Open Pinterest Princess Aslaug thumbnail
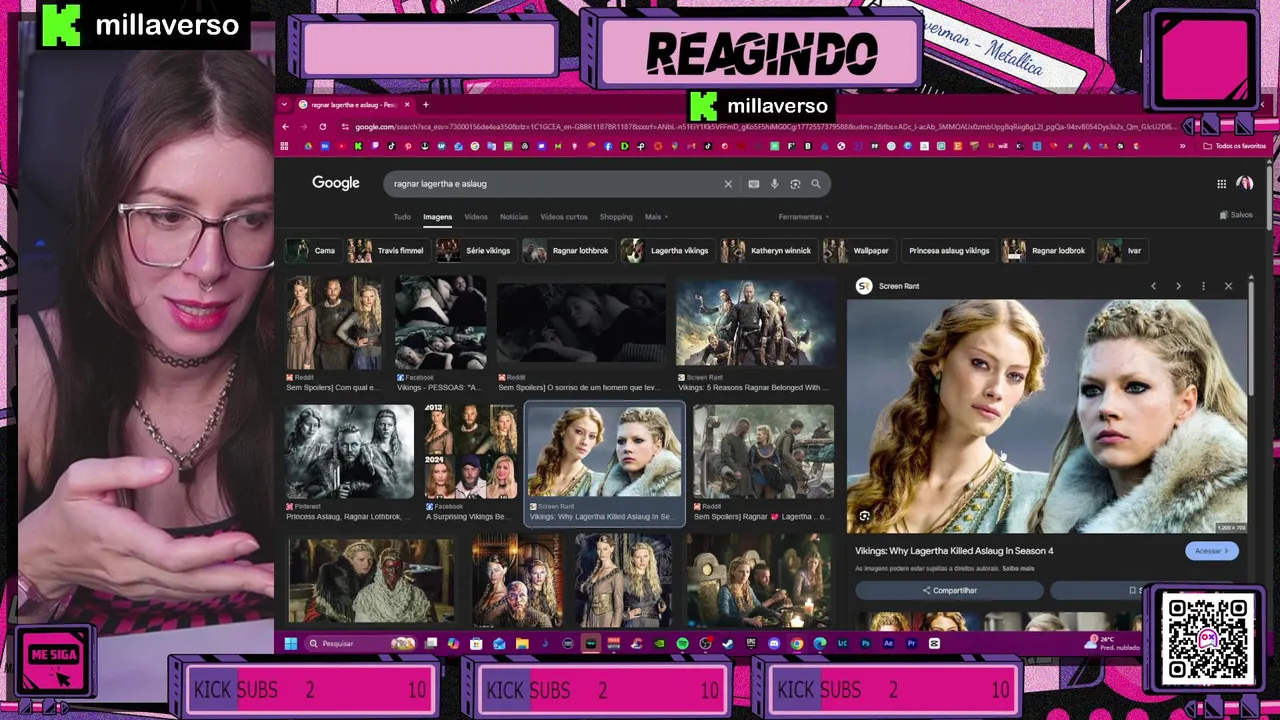Screen dimensions: 1280x720 click(x=348, y=452)
